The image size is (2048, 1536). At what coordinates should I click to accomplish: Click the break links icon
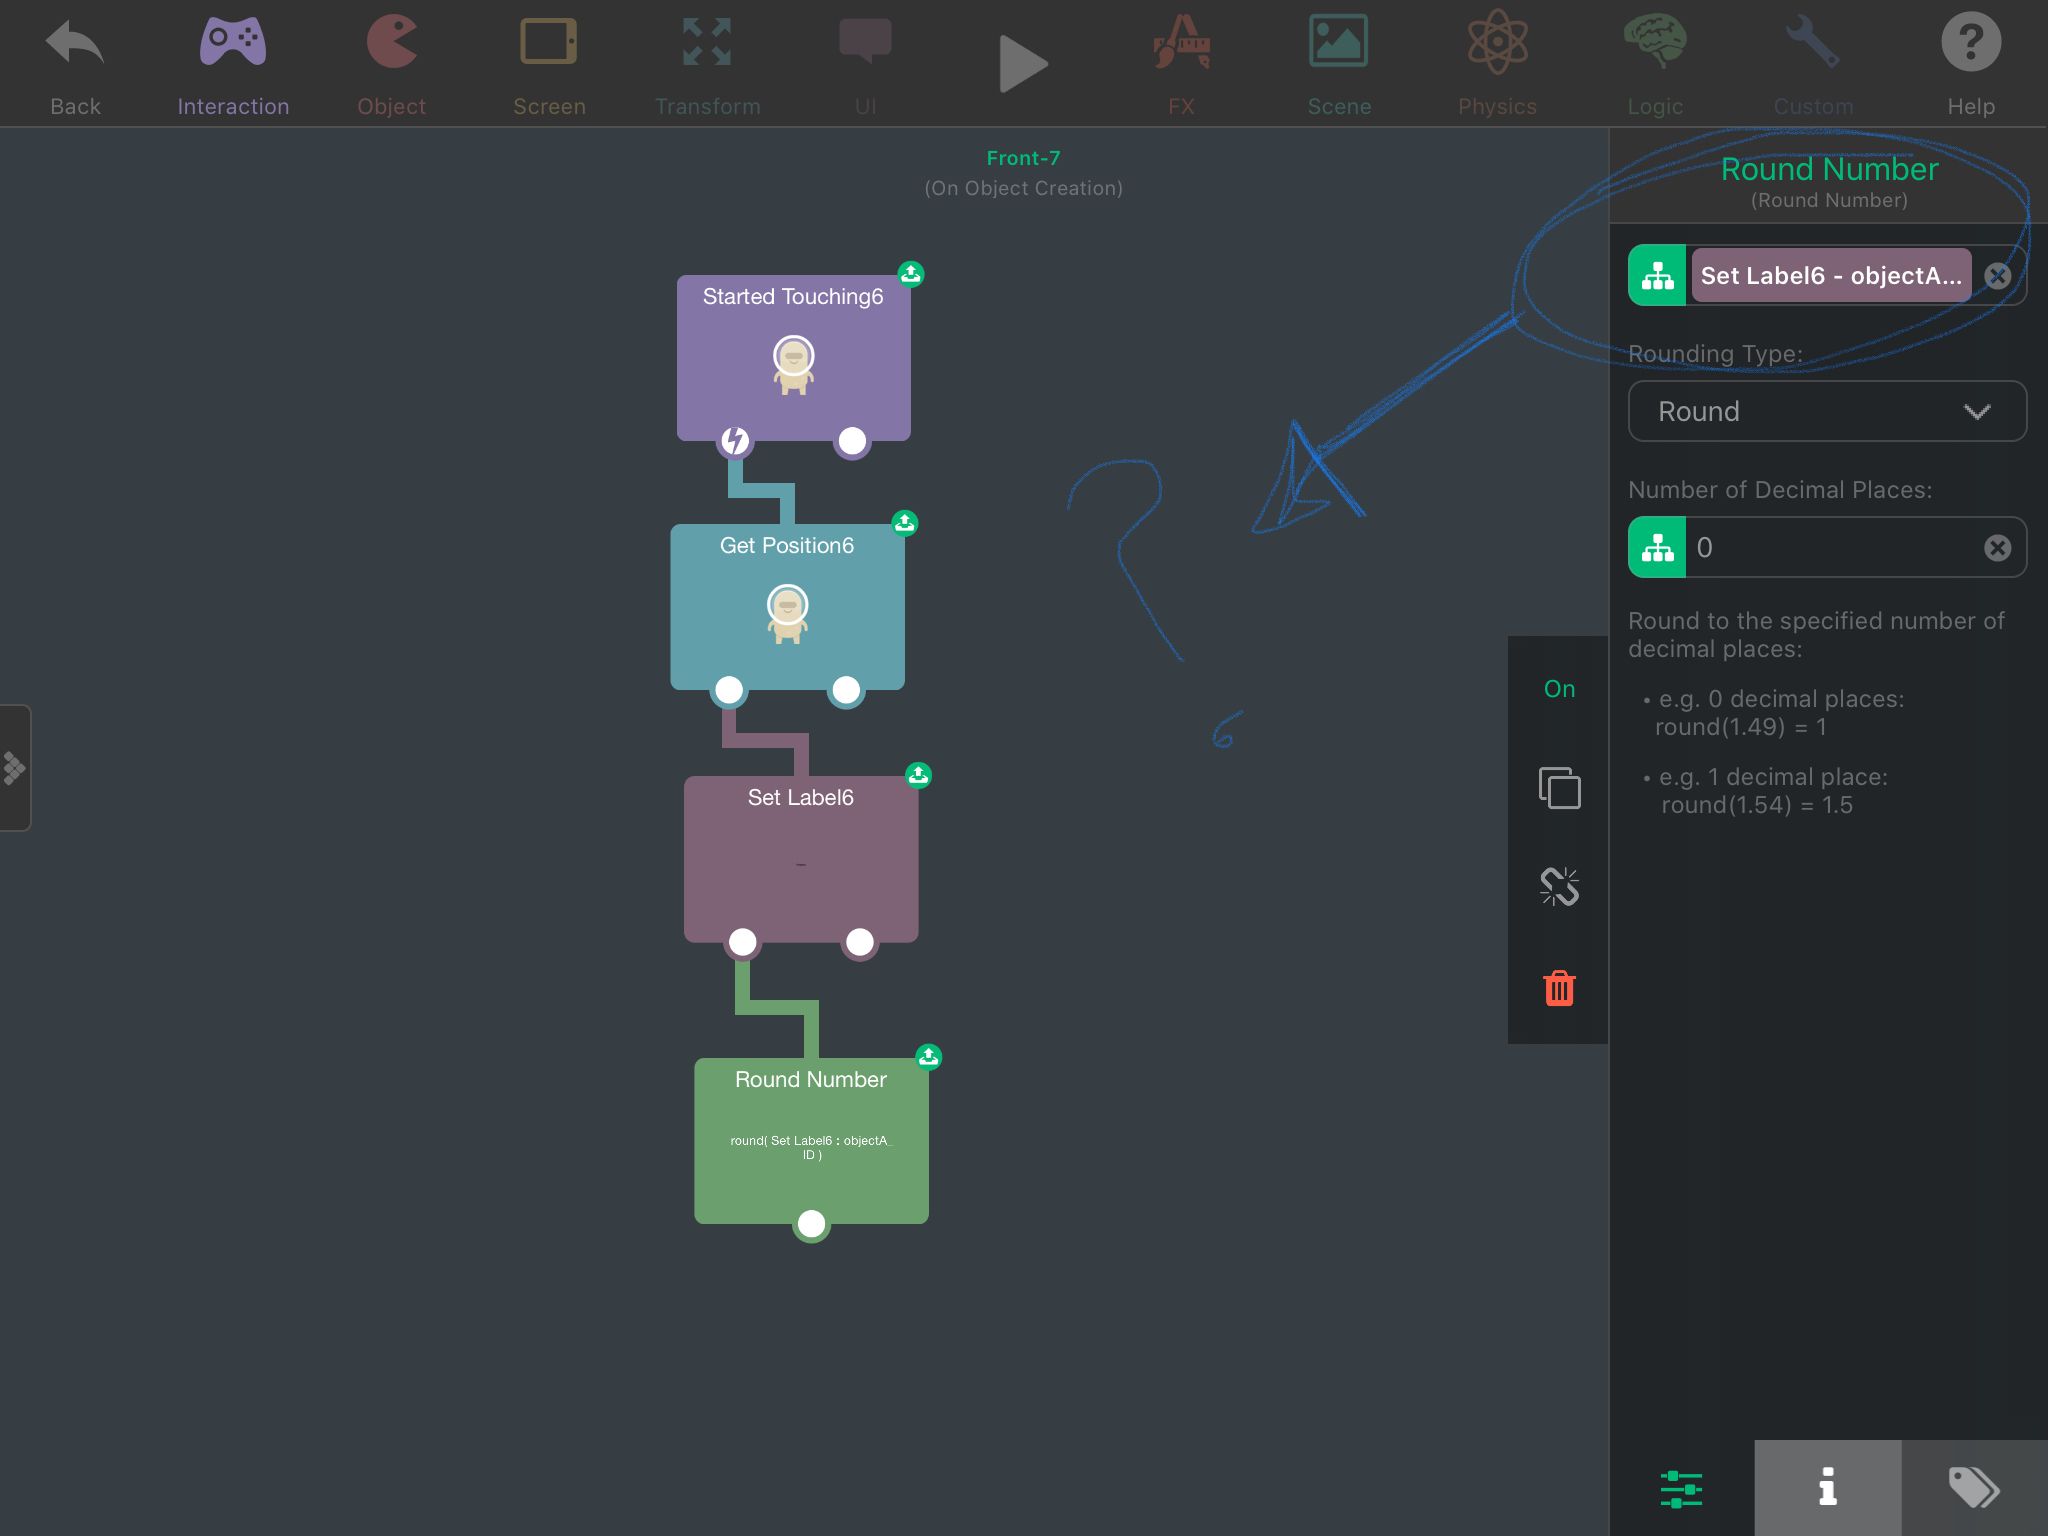click(x=1559, y=886)
